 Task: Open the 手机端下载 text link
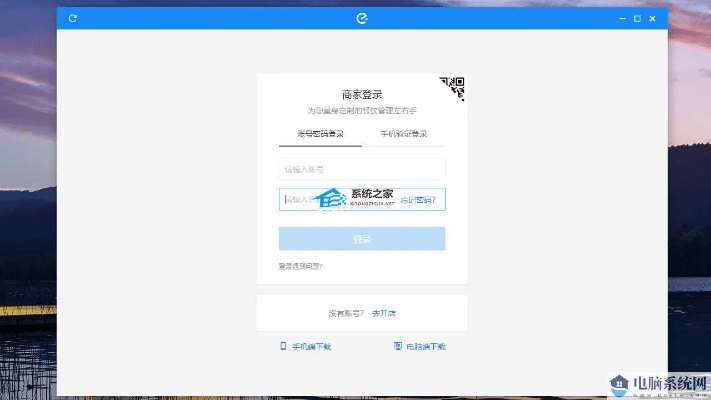tap(311, 346)
